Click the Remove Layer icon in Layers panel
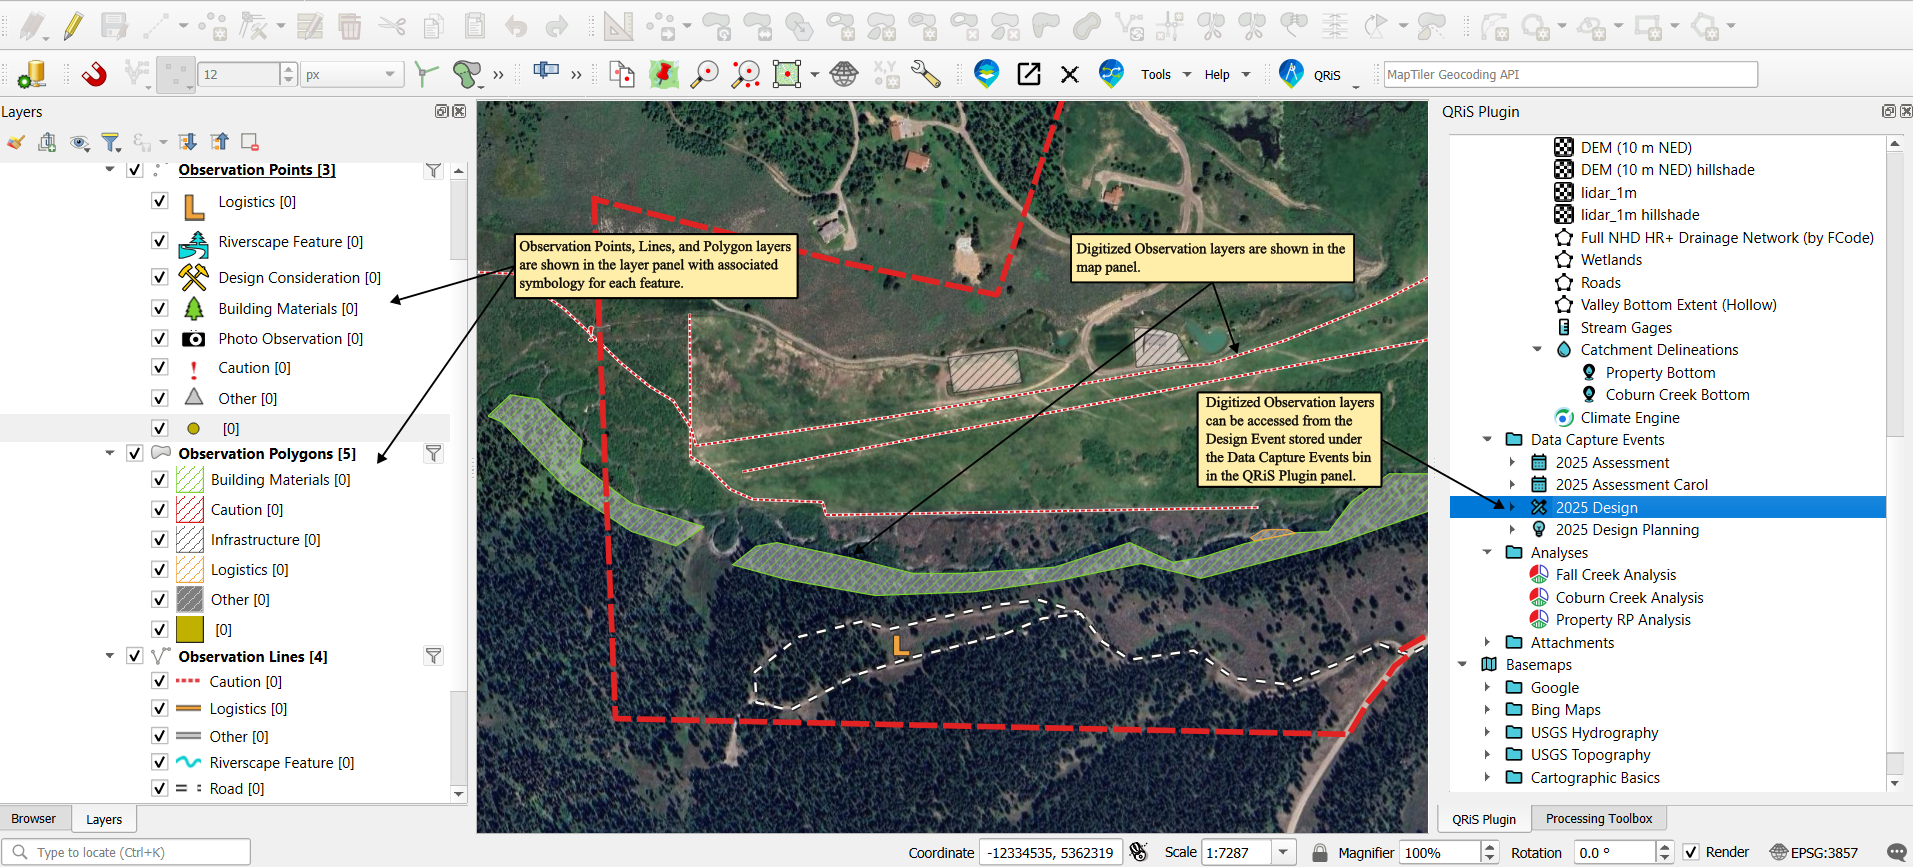This screenshot has height=867, width=1913. pos(250,142)
